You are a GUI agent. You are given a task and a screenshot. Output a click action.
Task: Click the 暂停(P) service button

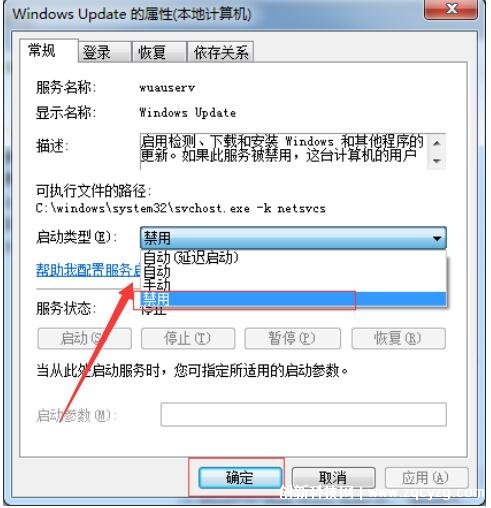292,338
